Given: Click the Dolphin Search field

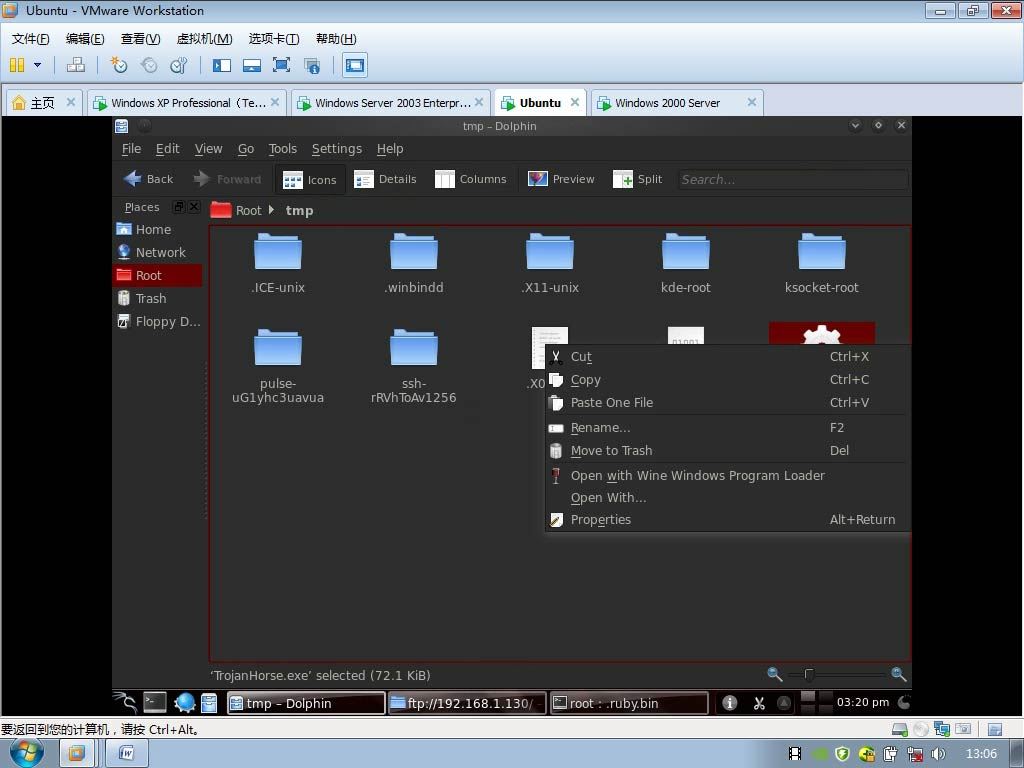Looking at the screenshot, I should tap(792, 180).
